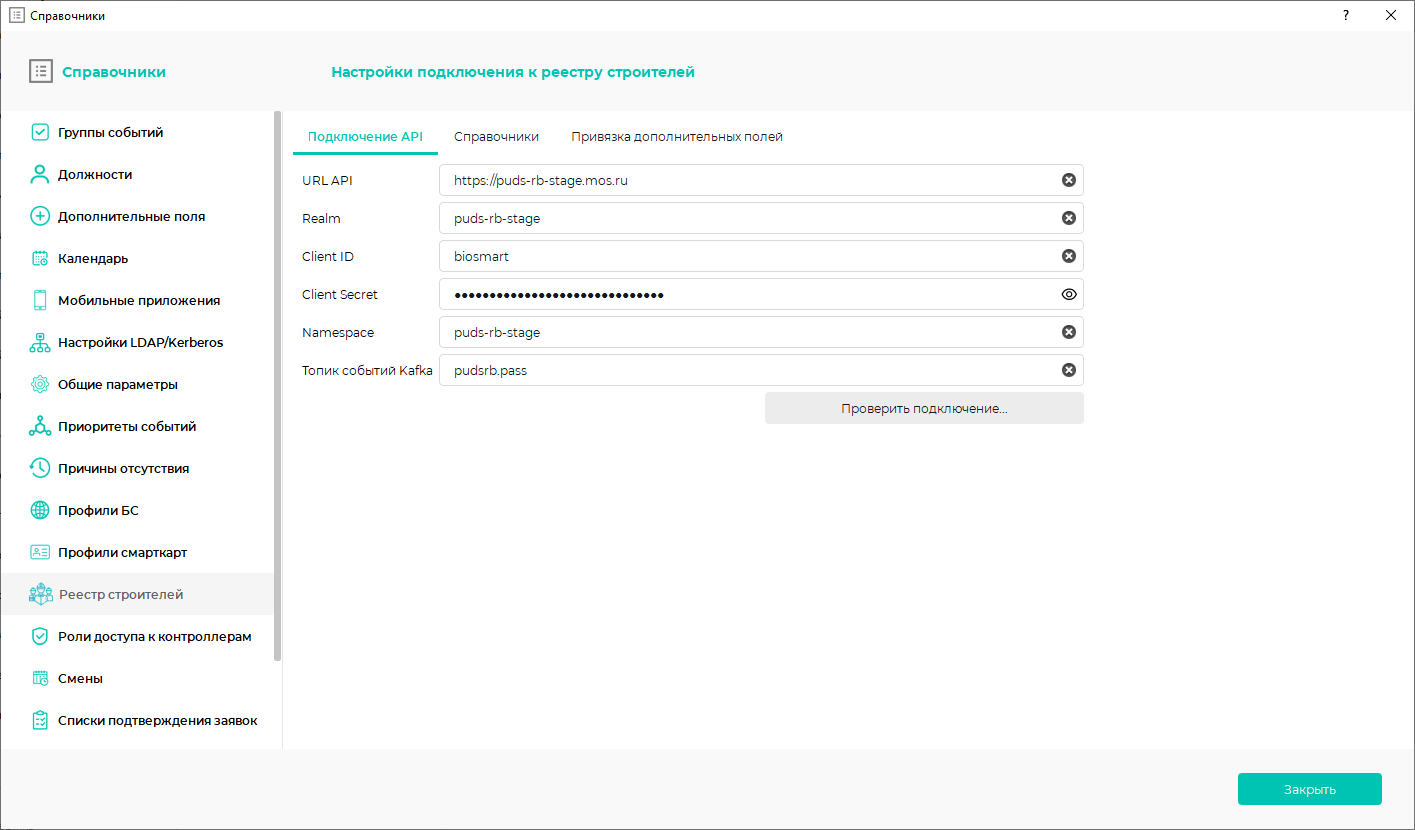This screenshot has width=1415, height=830.
Task: Show the Client Secret with the eye icon
Action: pos(1068,294)
